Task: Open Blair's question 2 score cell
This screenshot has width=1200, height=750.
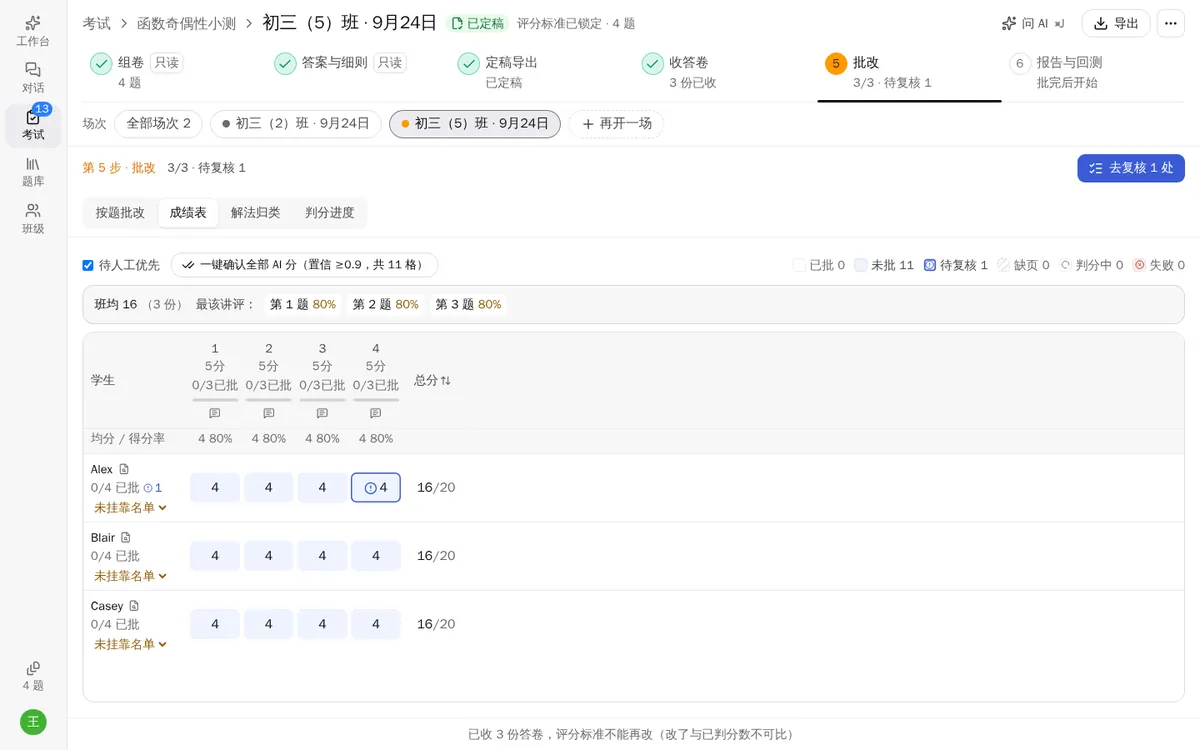Action: (269, 556)
